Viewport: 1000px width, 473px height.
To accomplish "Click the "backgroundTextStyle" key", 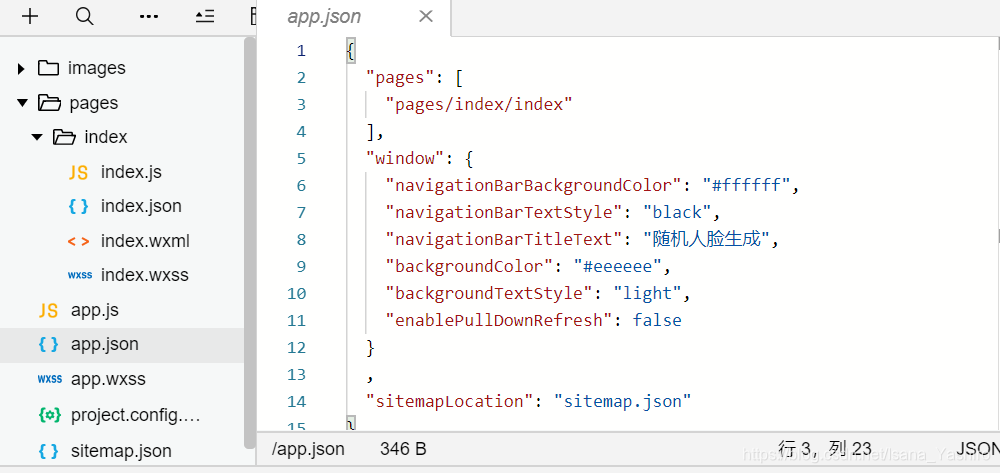I will 490,293.
